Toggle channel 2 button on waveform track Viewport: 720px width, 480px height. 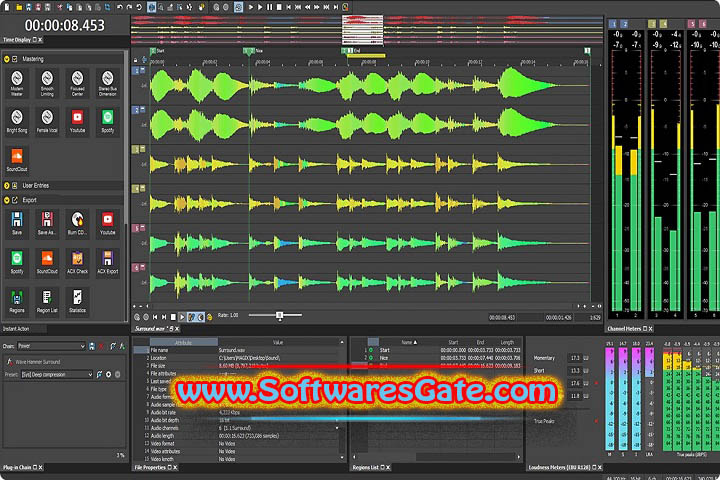click(136, 110)
